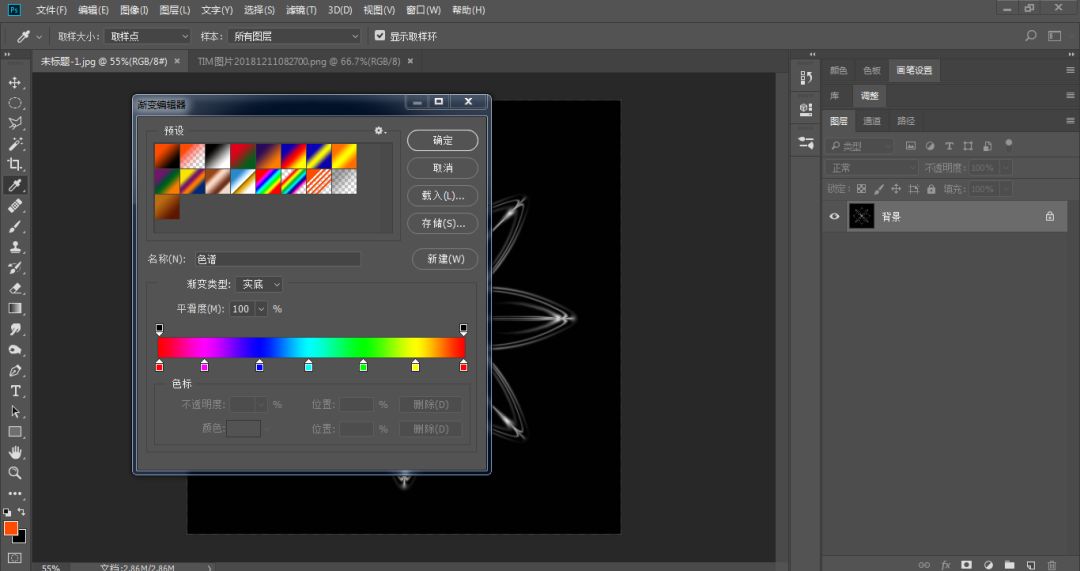Select the Eraser tool
Screen dimensions: 1080x571
tap(15, 288)
